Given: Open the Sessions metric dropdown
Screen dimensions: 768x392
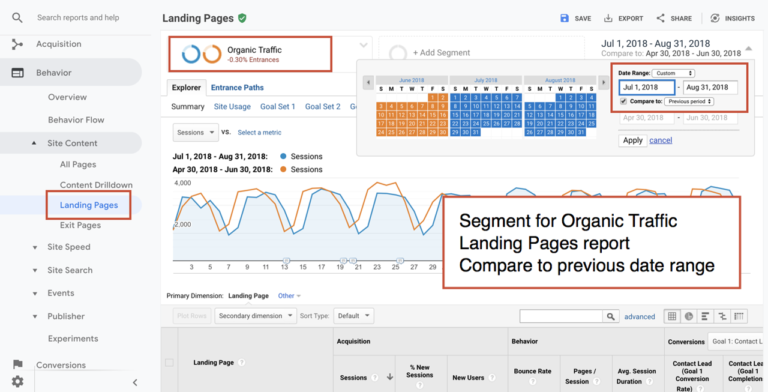Looking at the screenshot, I should coord(195,132).
